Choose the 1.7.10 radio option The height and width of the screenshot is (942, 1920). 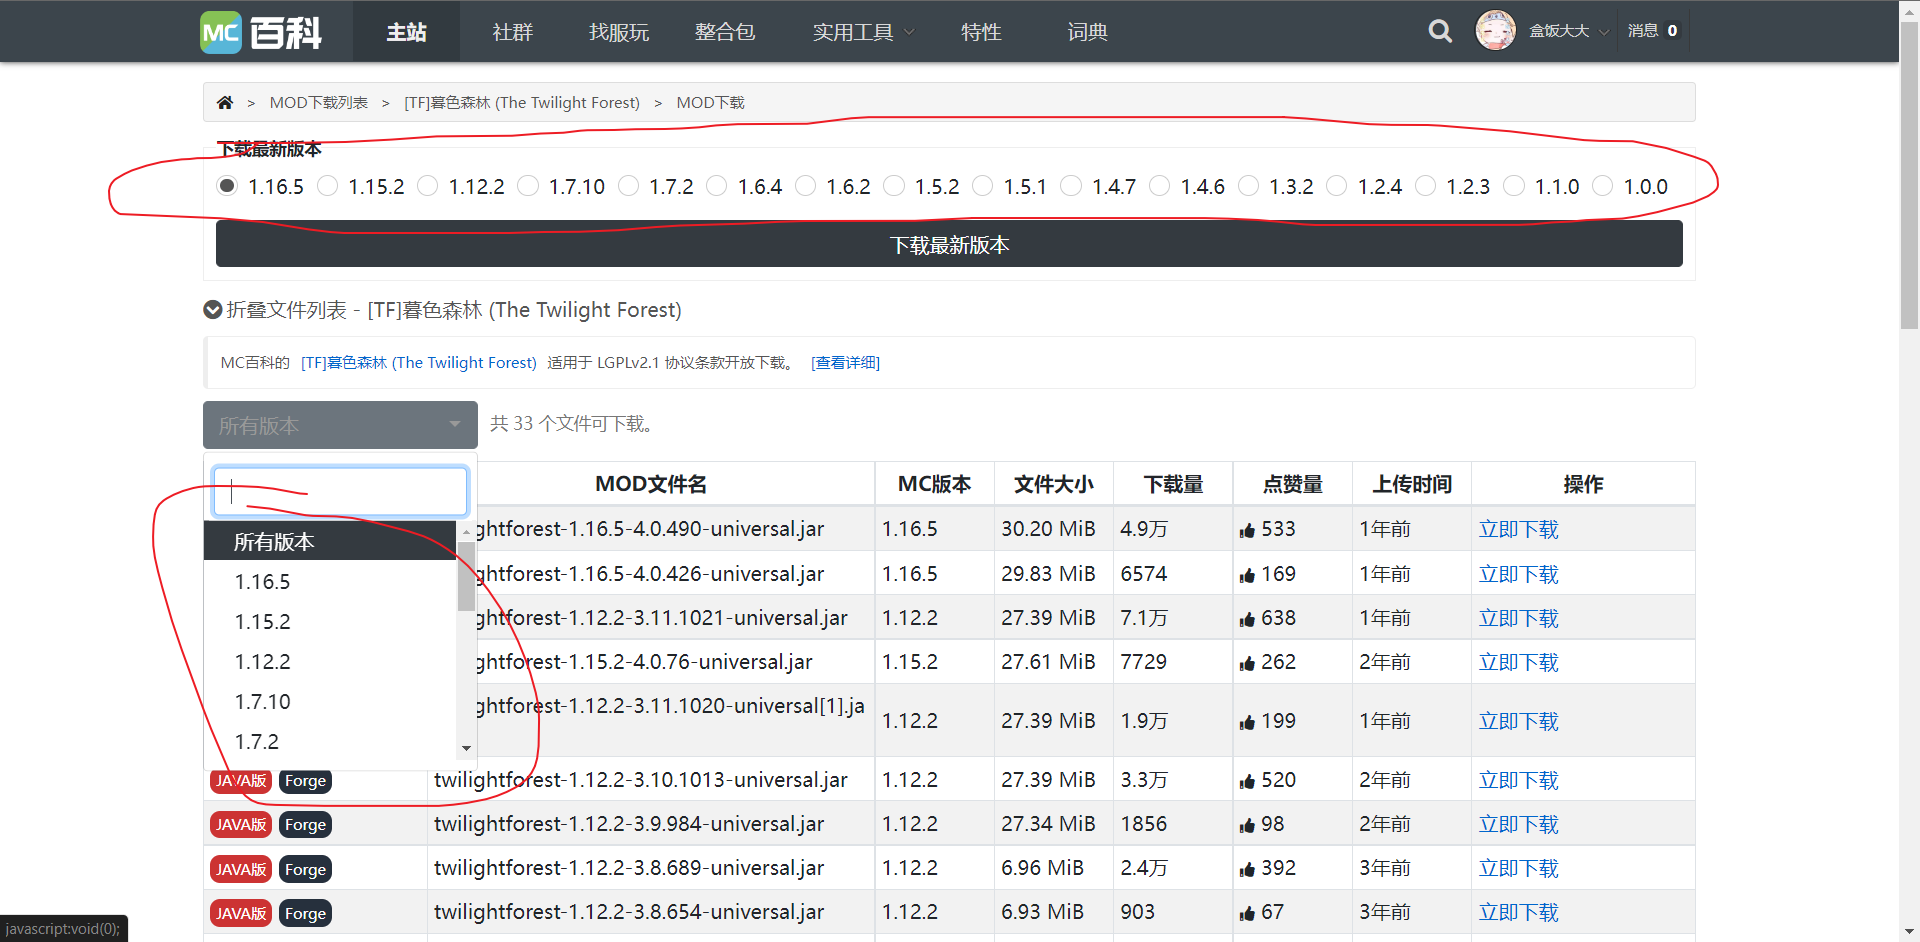point(529,186)
